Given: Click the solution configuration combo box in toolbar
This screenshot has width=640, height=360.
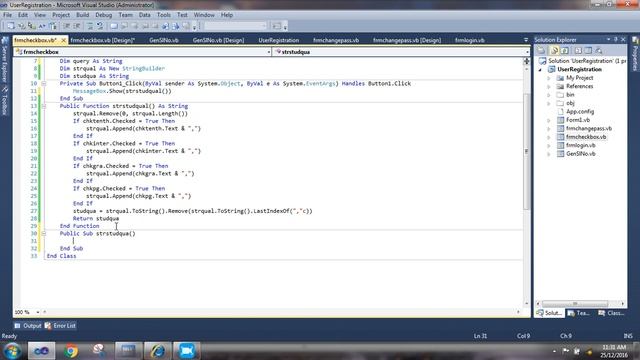Looking at the screenshot, I should point(236,26).
